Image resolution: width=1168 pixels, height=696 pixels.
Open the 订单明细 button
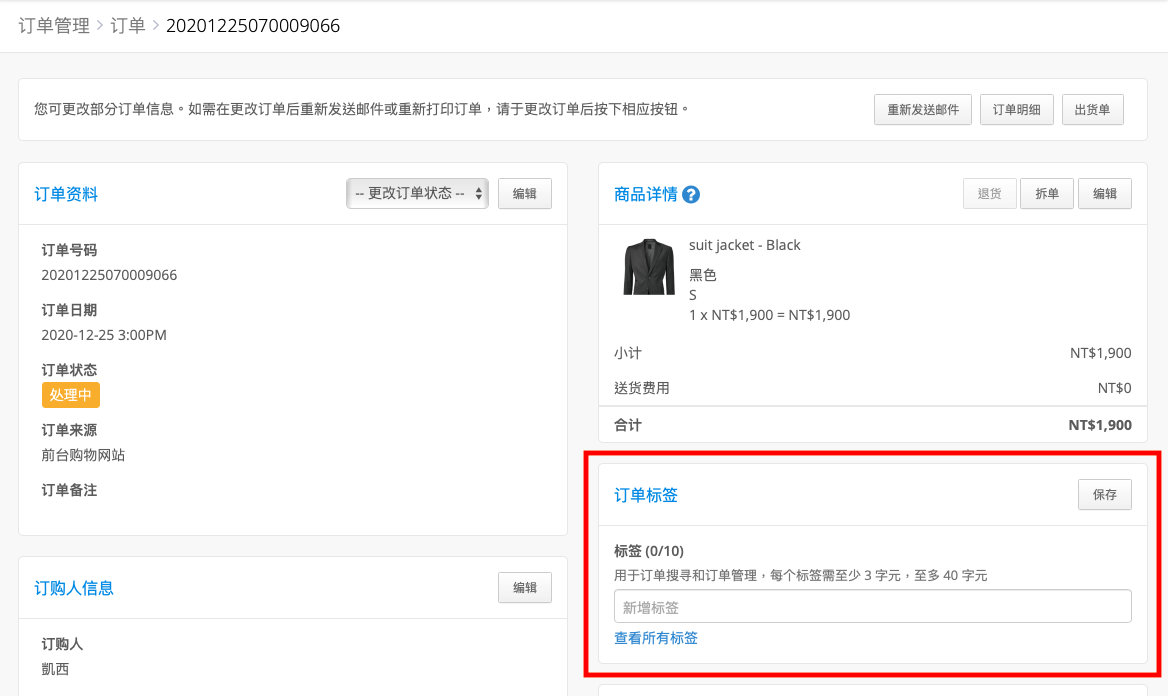pos(1016,110)
